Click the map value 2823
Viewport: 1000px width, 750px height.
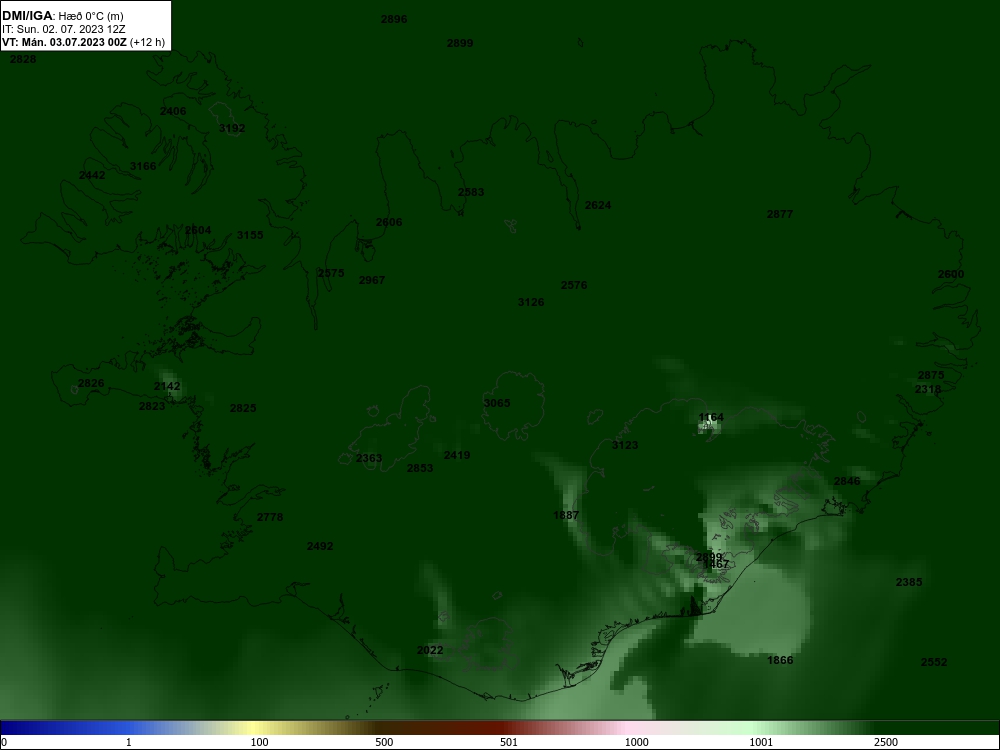[x=152, y=406]
